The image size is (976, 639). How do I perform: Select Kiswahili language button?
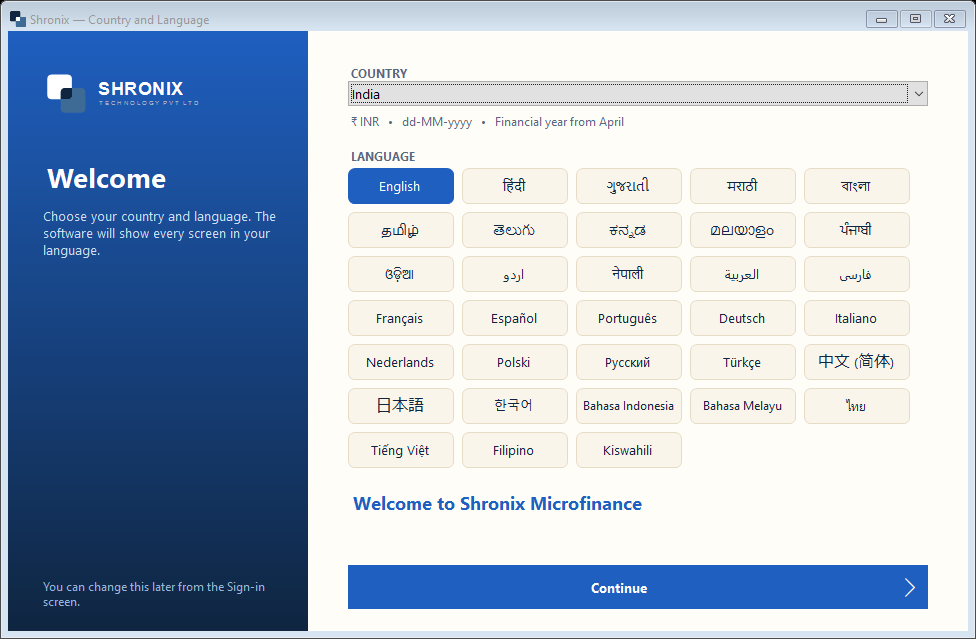pyautogui.click(x=629, y=450)
